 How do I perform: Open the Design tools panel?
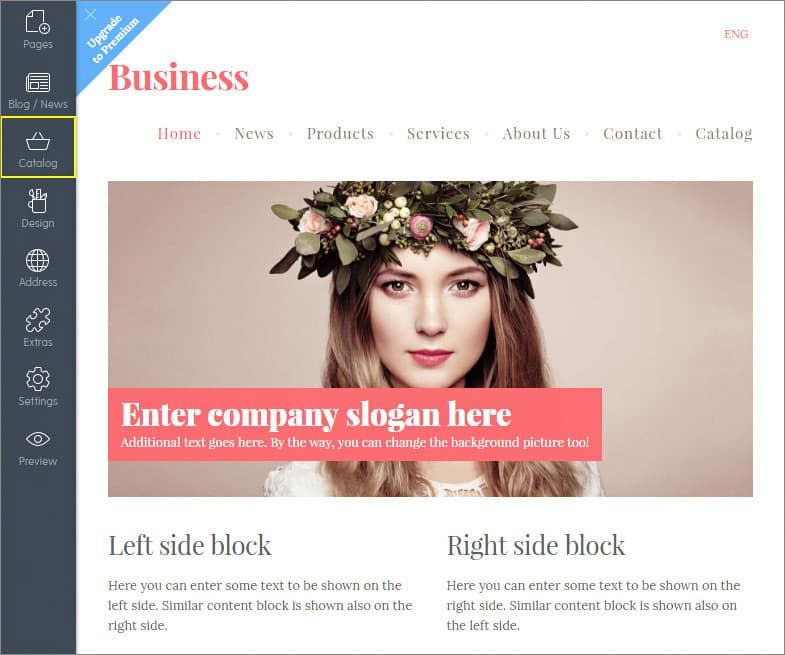click(x=38, y=208)
